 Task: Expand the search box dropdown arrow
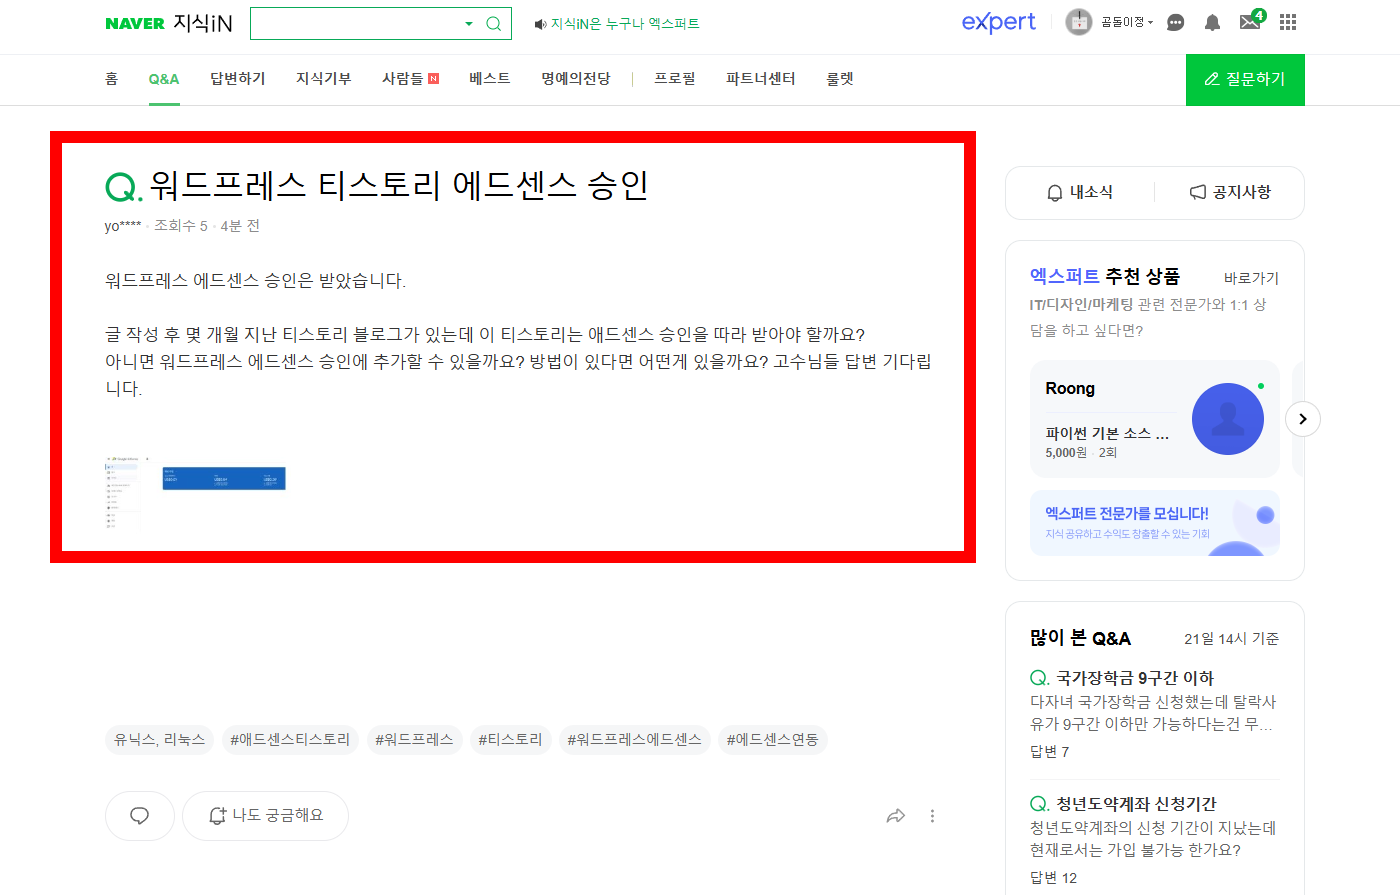[469, 24]
